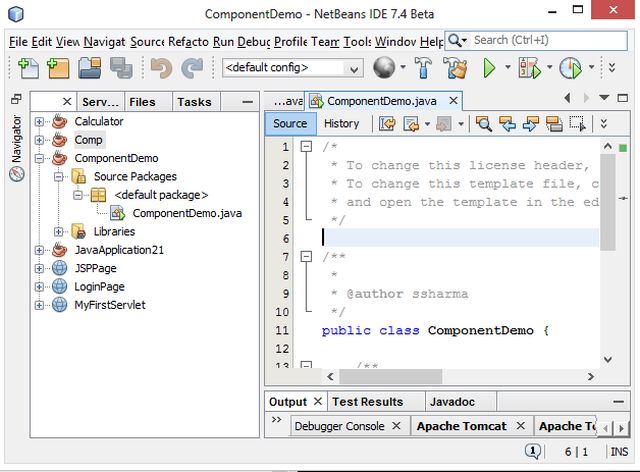
Task: Click the Undo arrow icon
Action: click(161, 68)
